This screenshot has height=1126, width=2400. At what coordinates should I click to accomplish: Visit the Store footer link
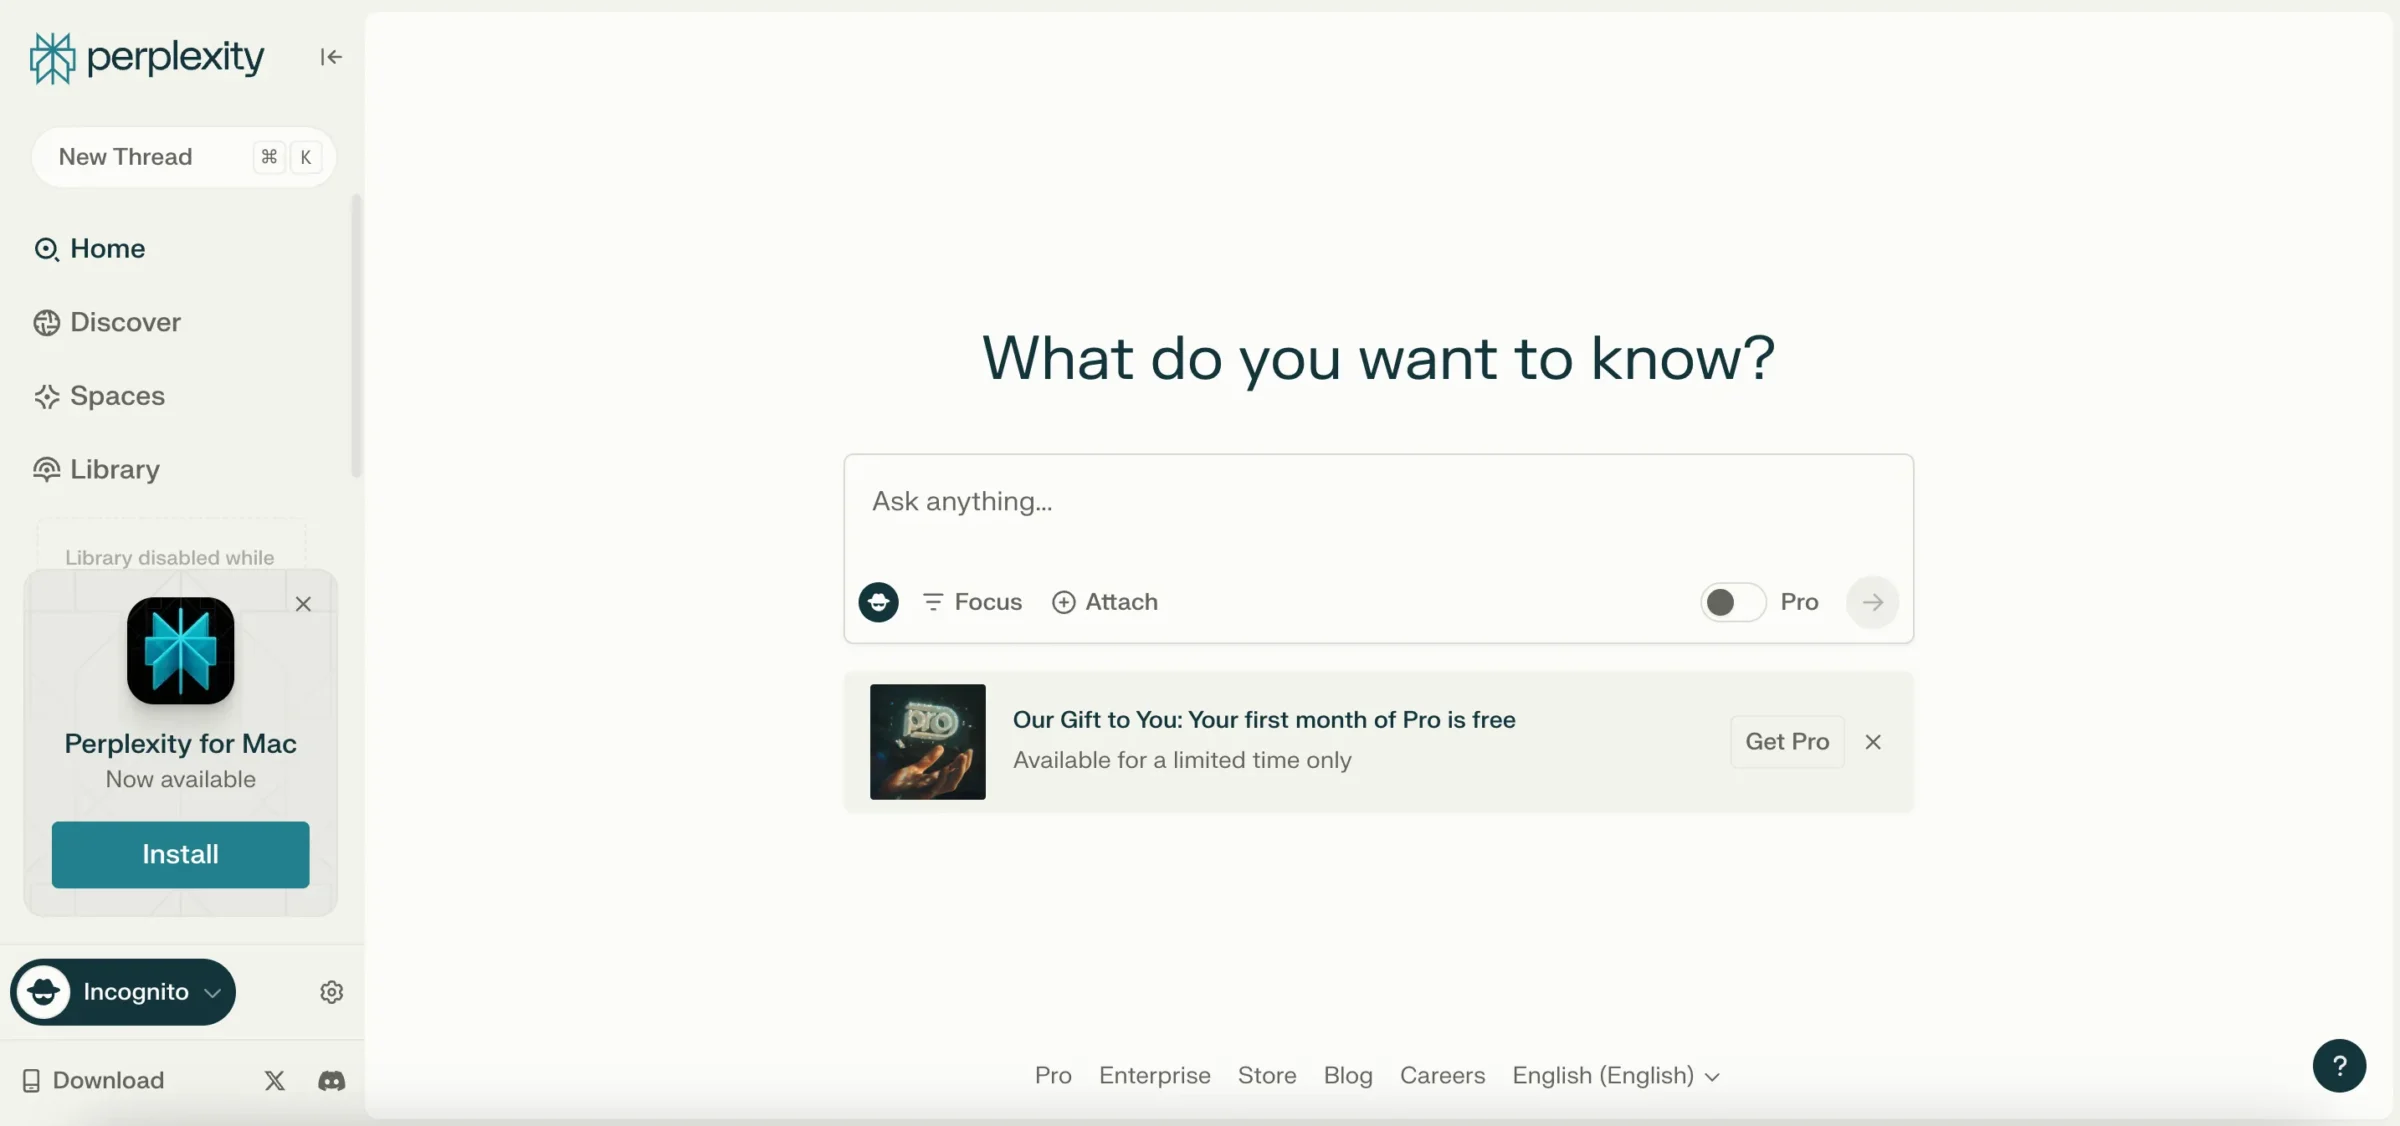[1267, 1076]
